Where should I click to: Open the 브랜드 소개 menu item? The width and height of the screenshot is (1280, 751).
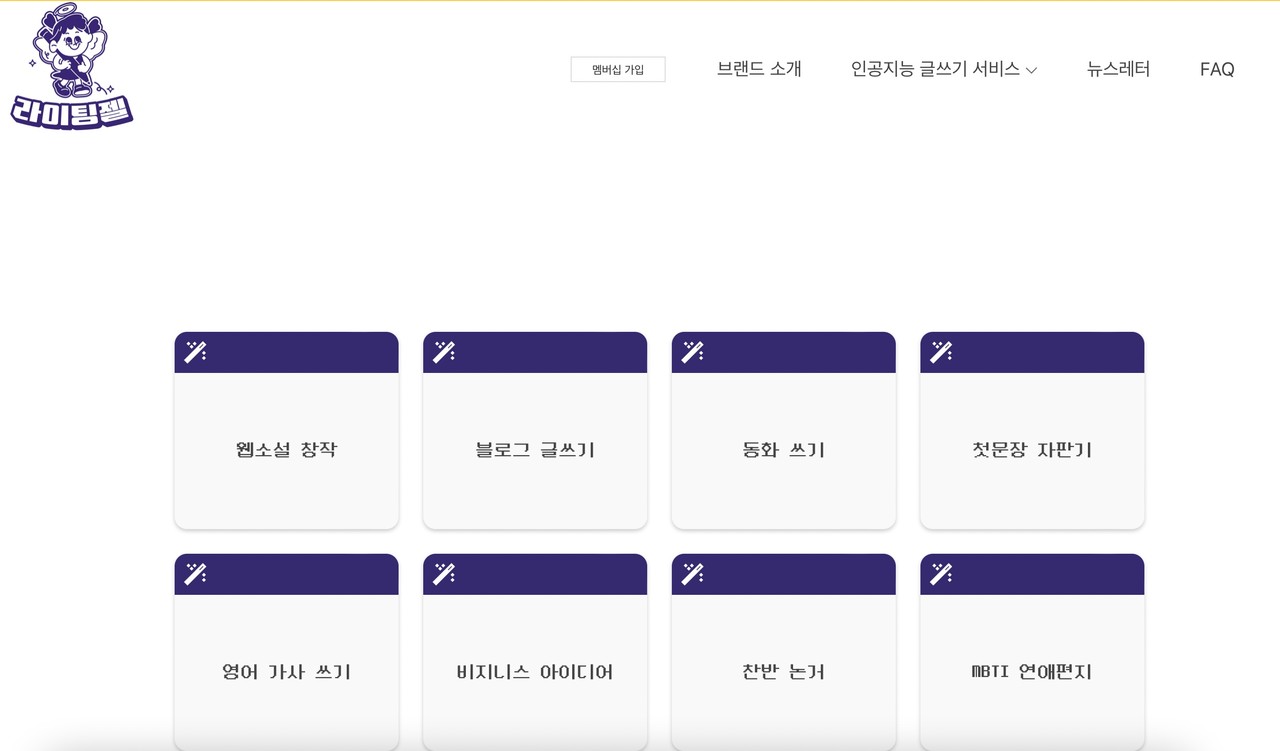click(x=759, y=69)
